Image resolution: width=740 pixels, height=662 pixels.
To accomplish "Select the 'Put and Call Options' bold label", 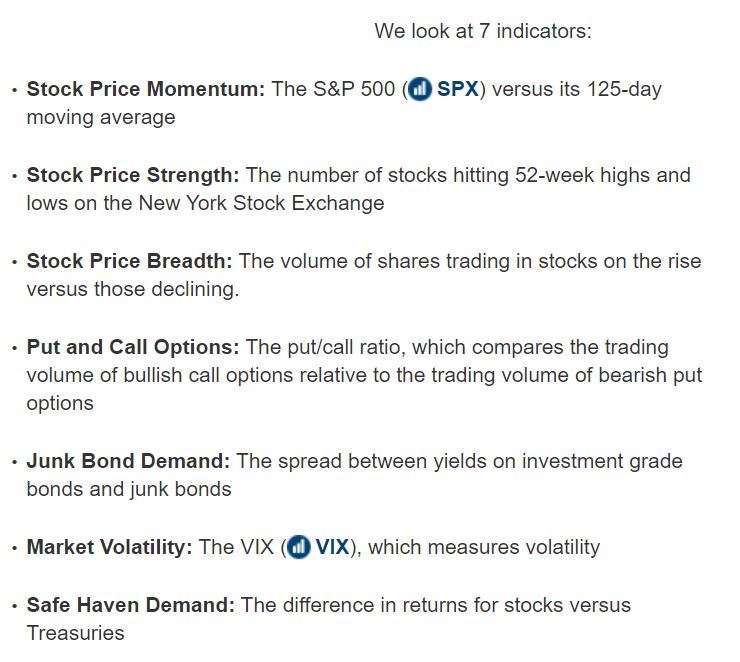I will coord(133,347).
